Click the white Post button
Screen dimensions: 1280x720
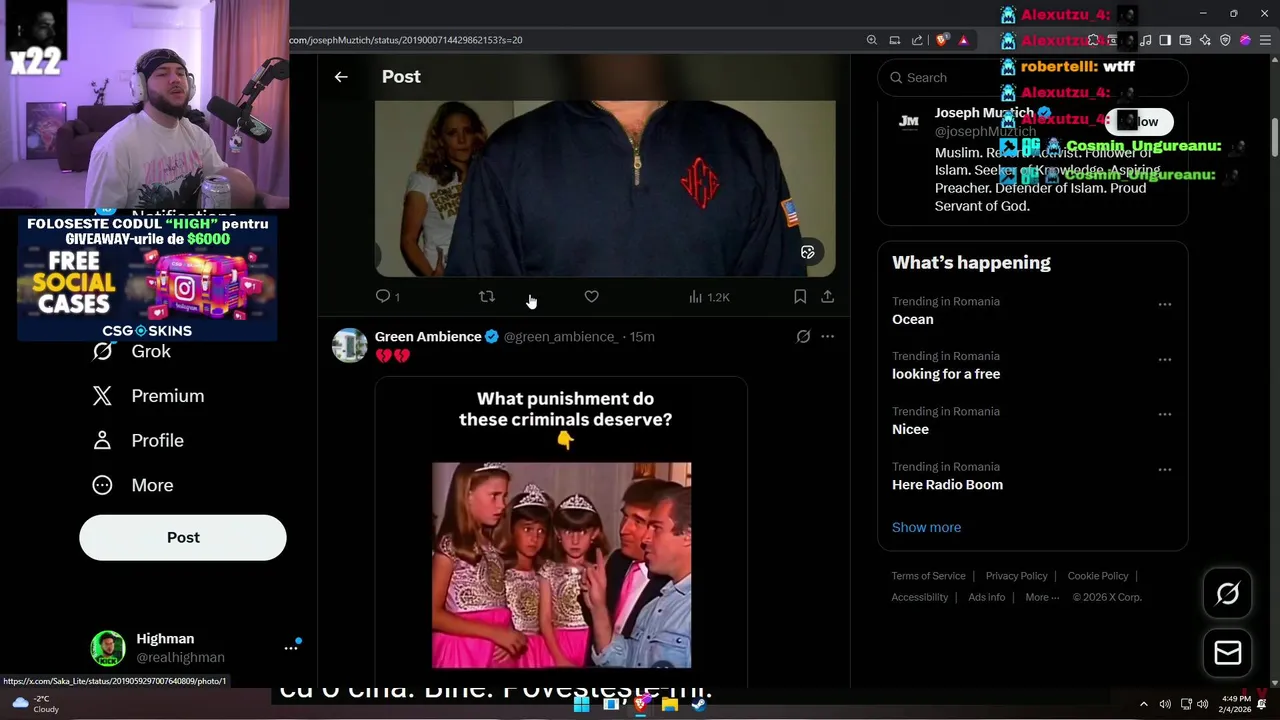pos(183,538)
